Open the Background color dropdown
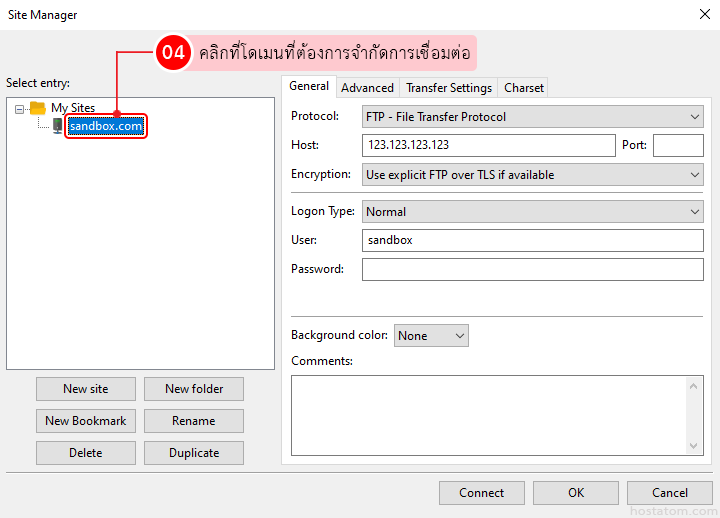Screen dimensions: 720x518 pos(431,336)
